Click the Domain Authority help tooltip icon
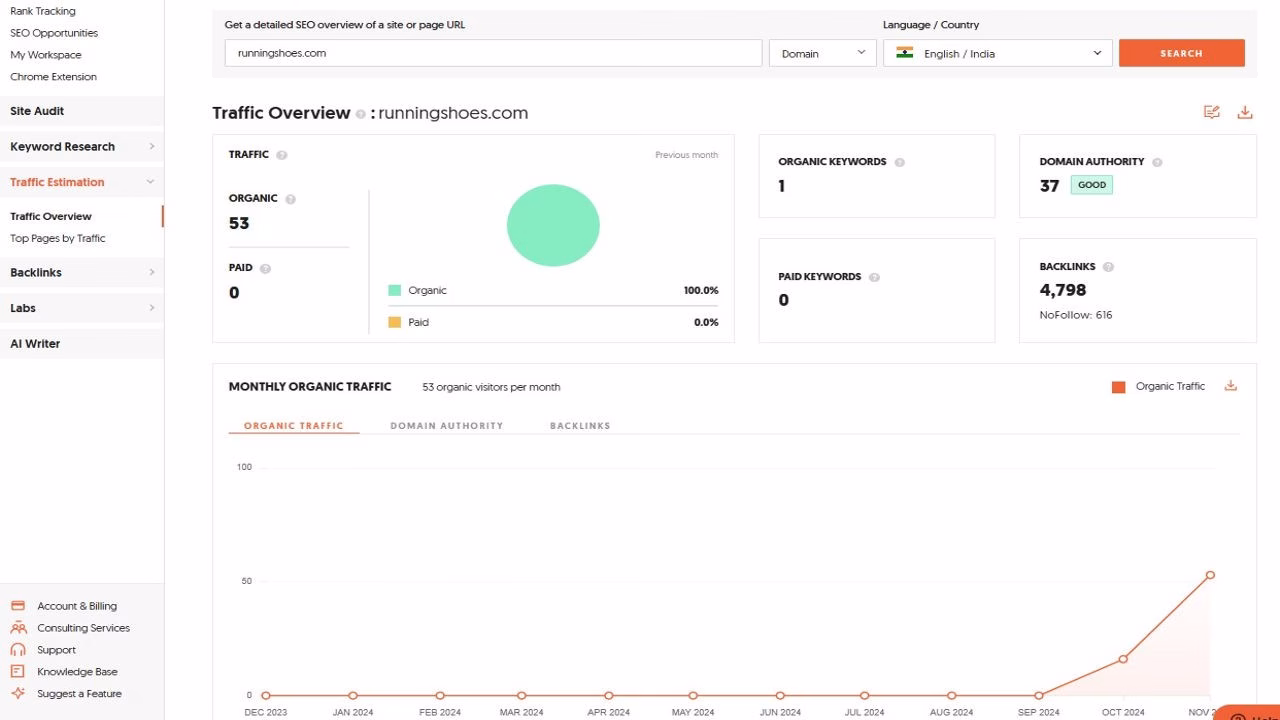This screenshot has width=1280, height=720. click(x=1157, y=161)
